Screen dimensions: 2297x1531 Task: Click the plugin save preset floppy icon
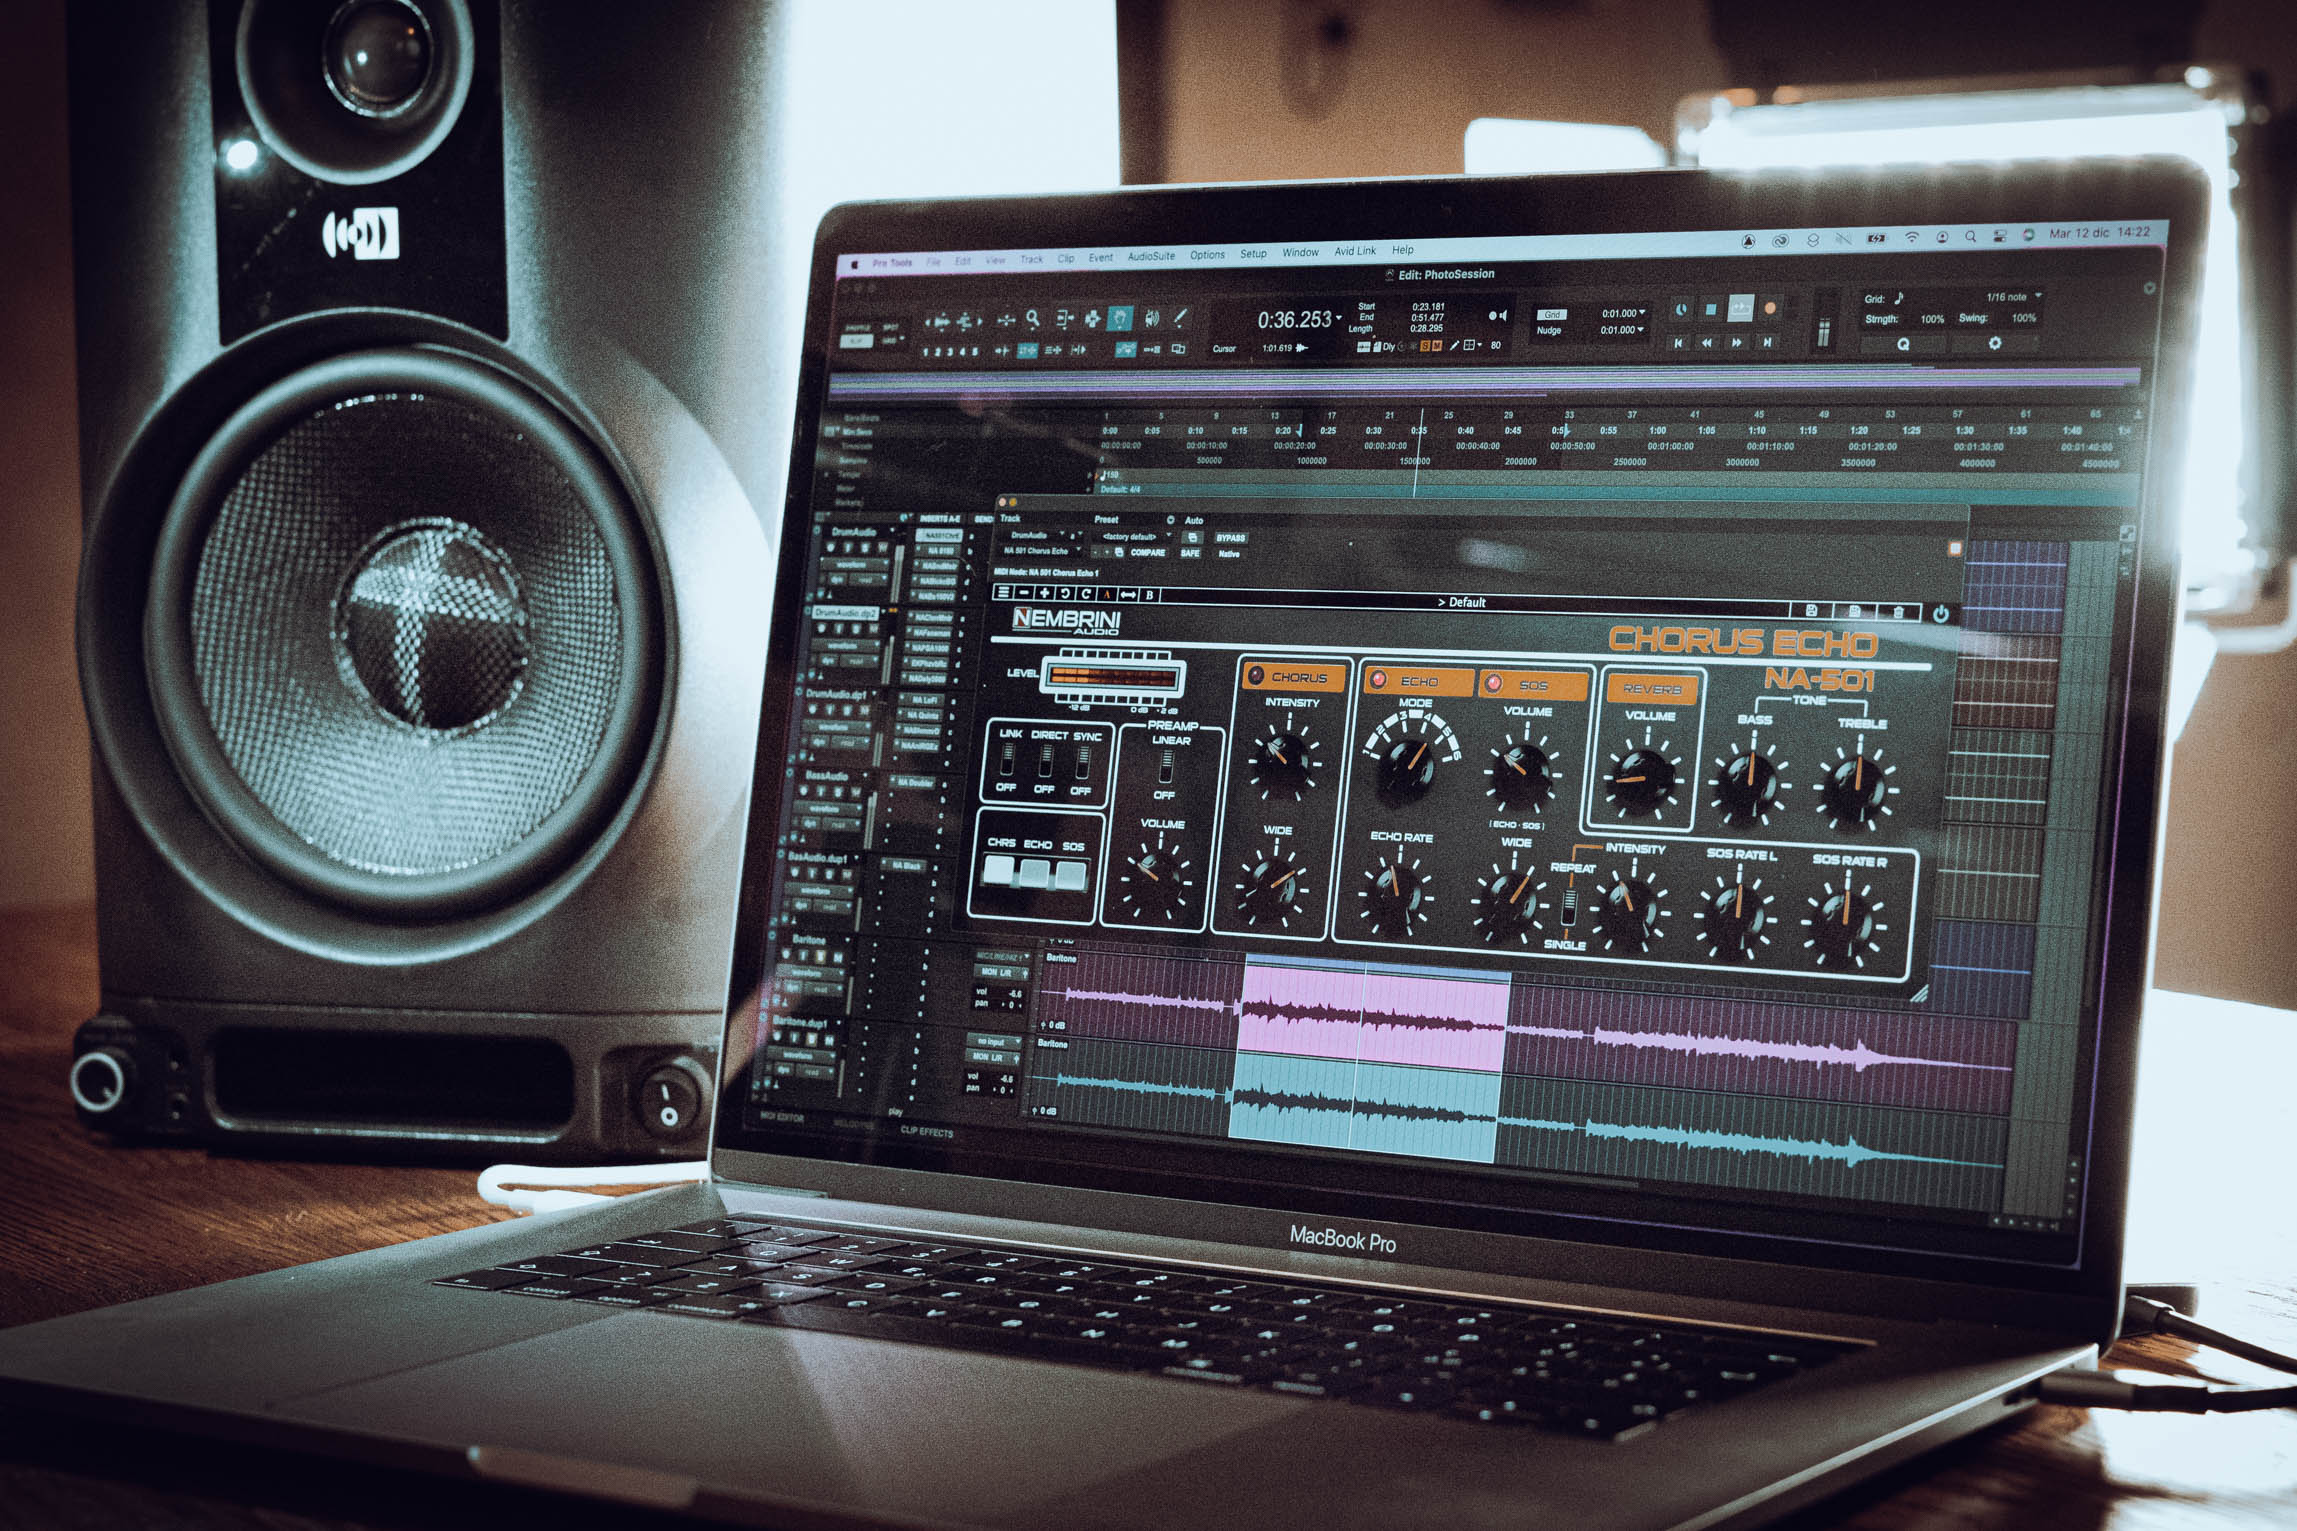1812,610
